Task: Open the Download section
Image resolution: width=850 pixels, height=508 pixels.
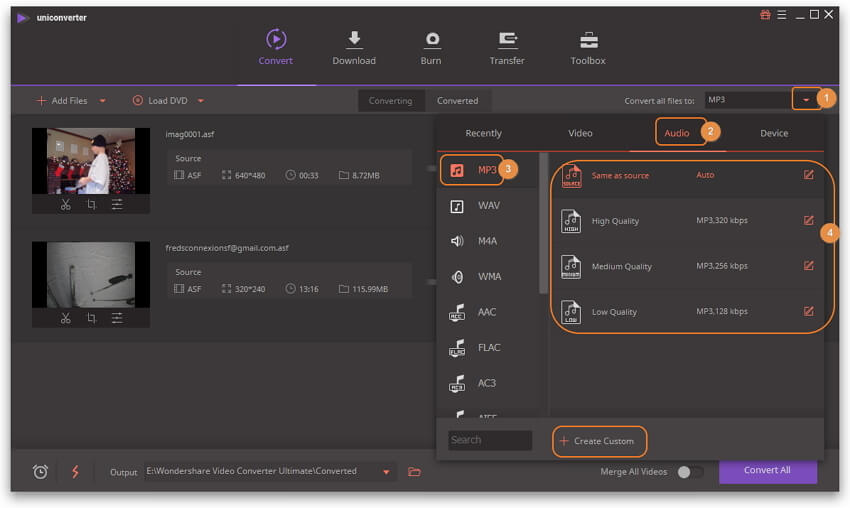Action: pos(354,48)
